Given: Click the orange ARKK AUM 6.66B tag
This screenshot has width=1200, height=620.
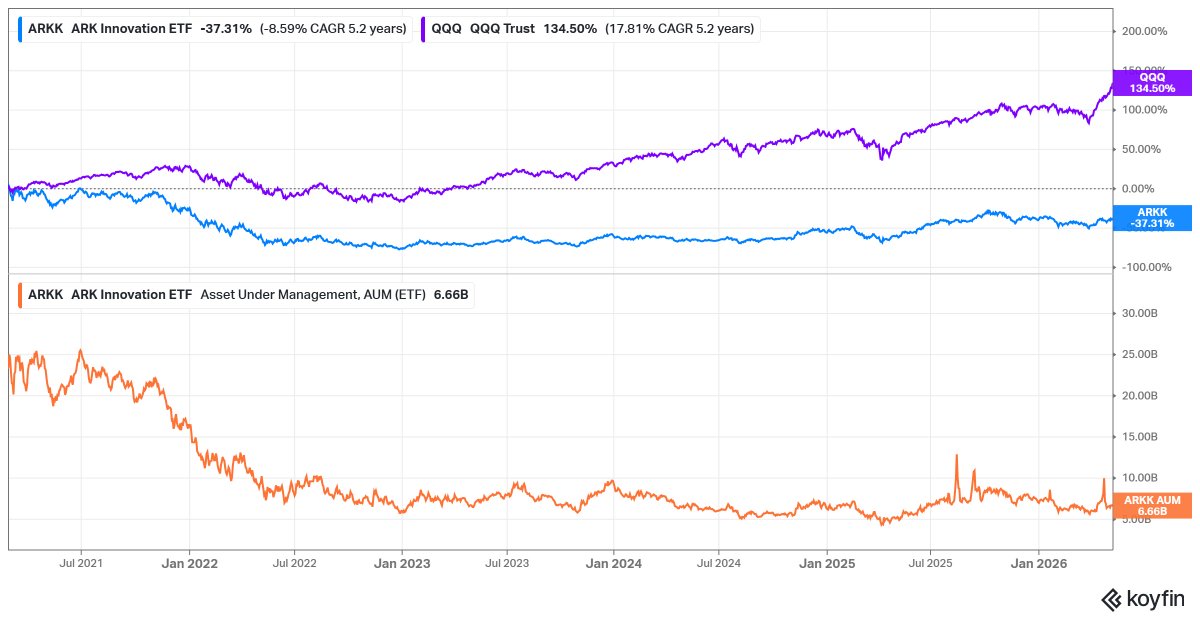Looking at the screenshot, I should 1152,505.
